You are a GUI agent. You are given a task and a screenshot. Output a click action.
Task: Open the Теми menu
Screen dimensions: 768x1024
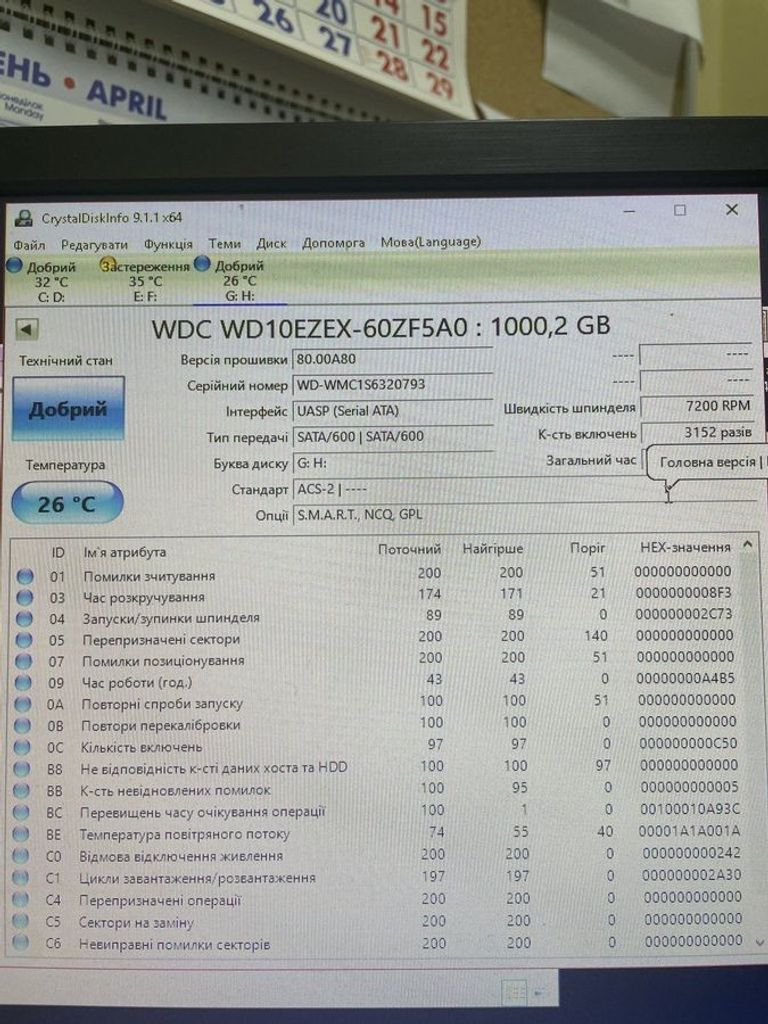[x=224, y=244]
